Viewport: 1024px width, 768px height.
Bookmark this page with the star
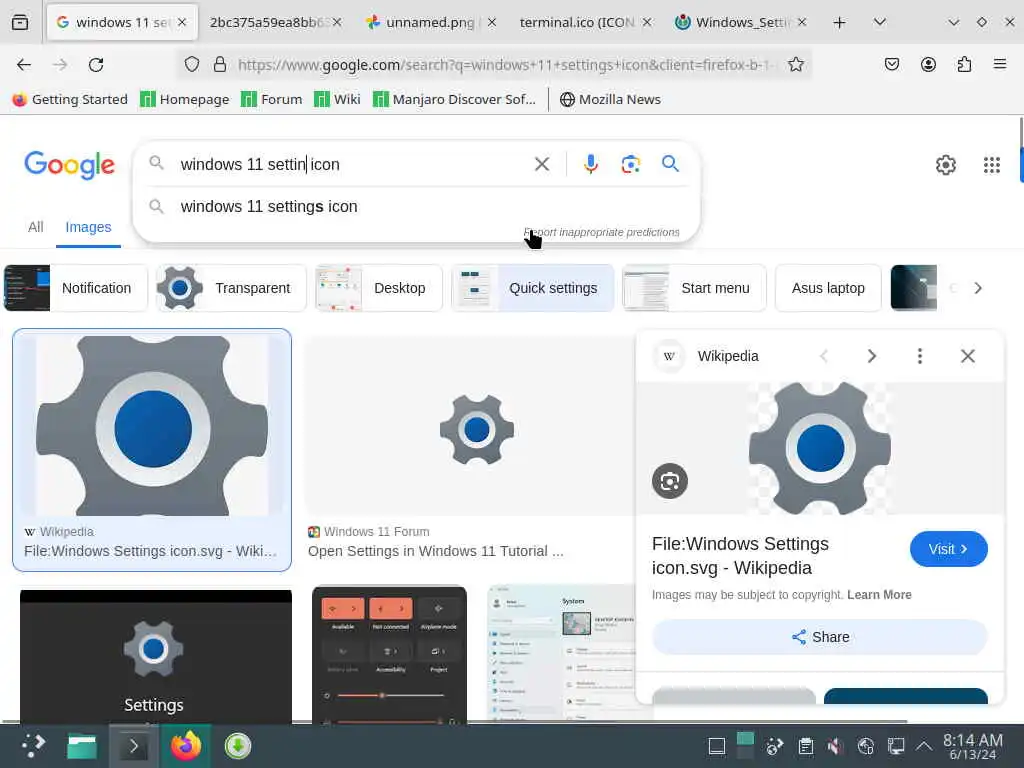[795, 64]
